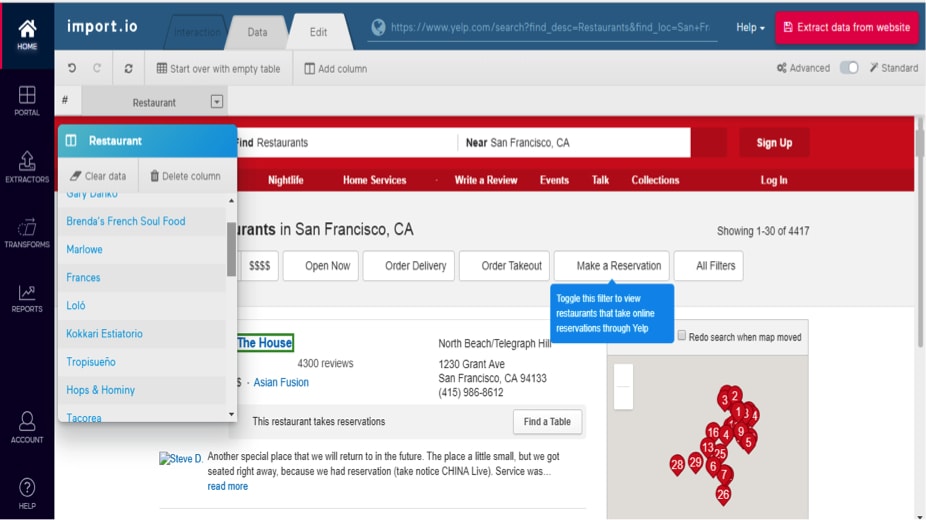Open the Help dropdown menu
Viewport: 926px width, 520px height.
[750, 27]
